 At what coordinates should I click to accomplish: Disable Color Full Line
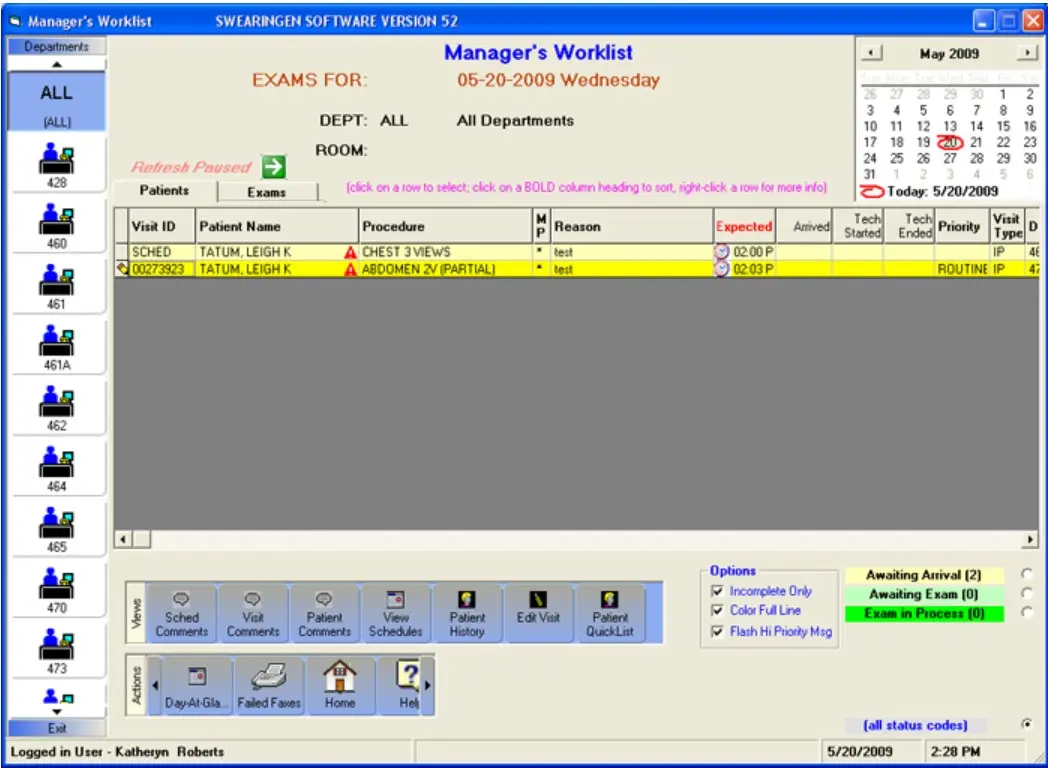tap(716, 608)
